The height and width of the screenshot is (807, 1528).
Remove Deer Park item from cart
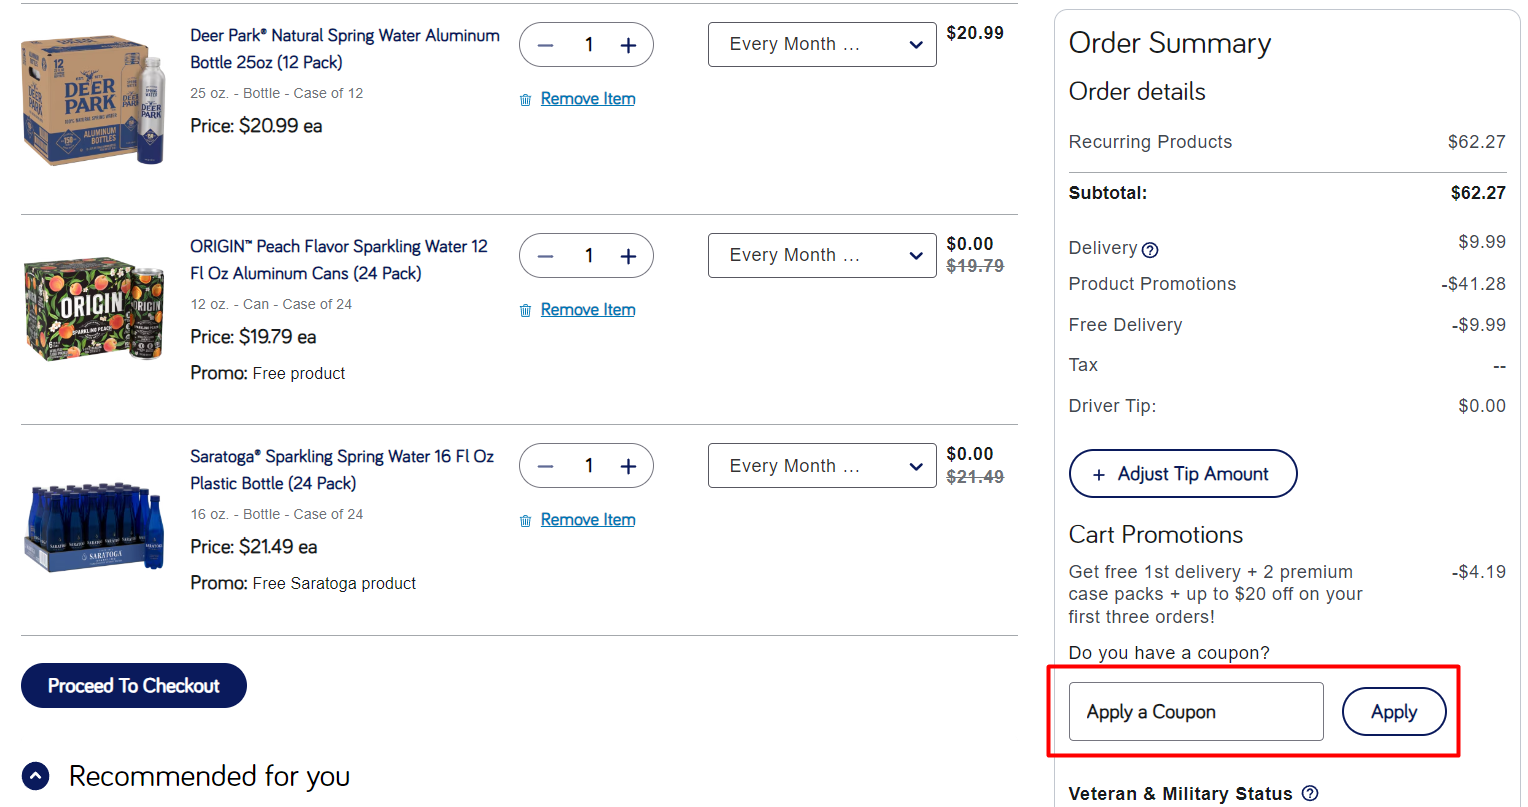click(x=587, y=99)
